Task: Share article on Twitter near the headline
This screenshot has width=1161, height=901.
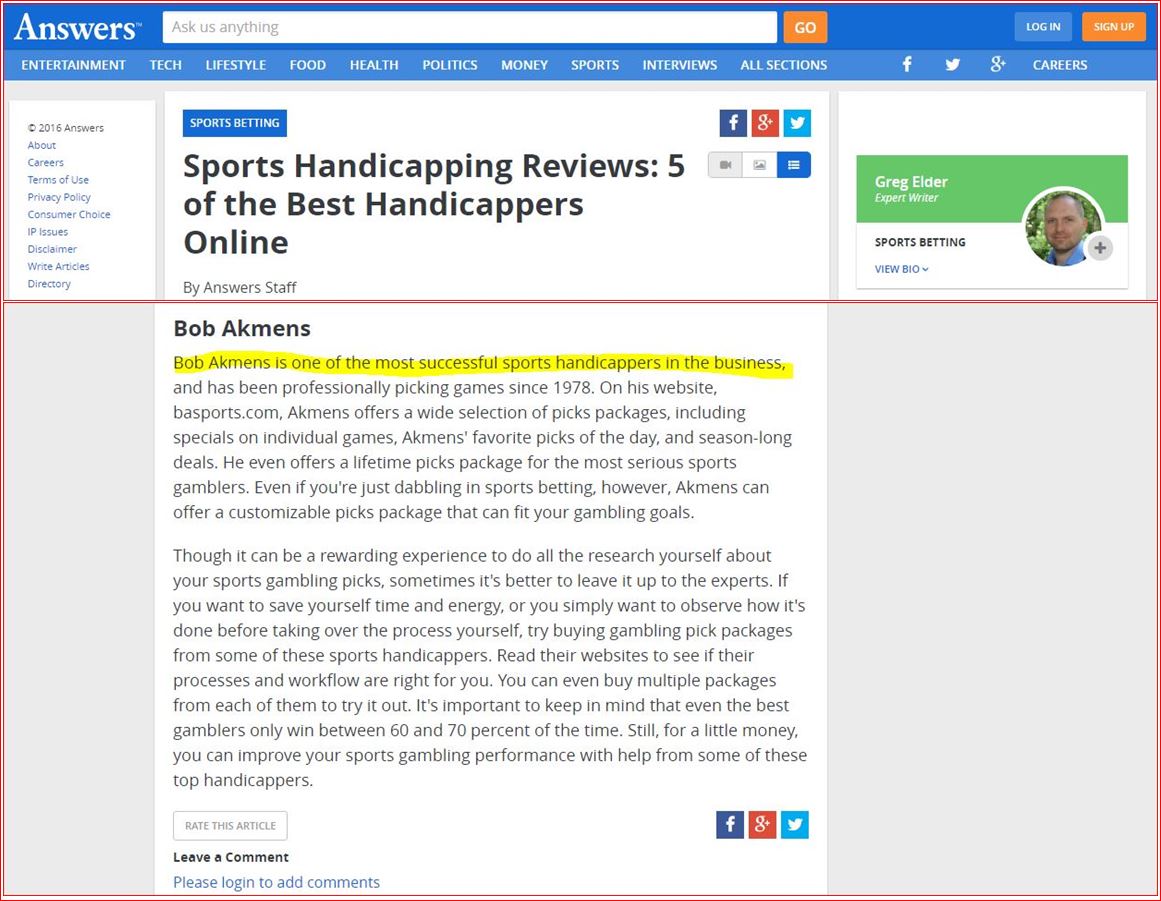Action: [797, 123]
